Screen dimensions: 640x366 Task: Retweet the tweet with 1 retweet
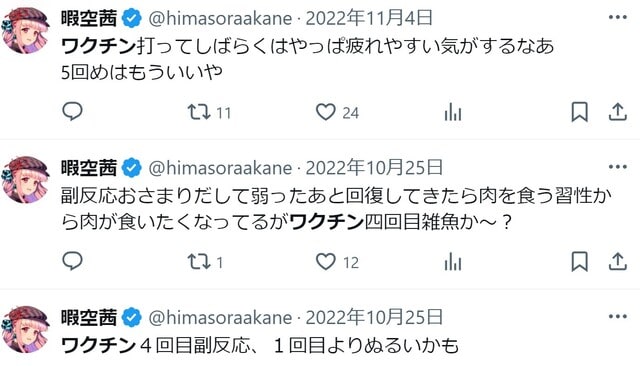199,262
